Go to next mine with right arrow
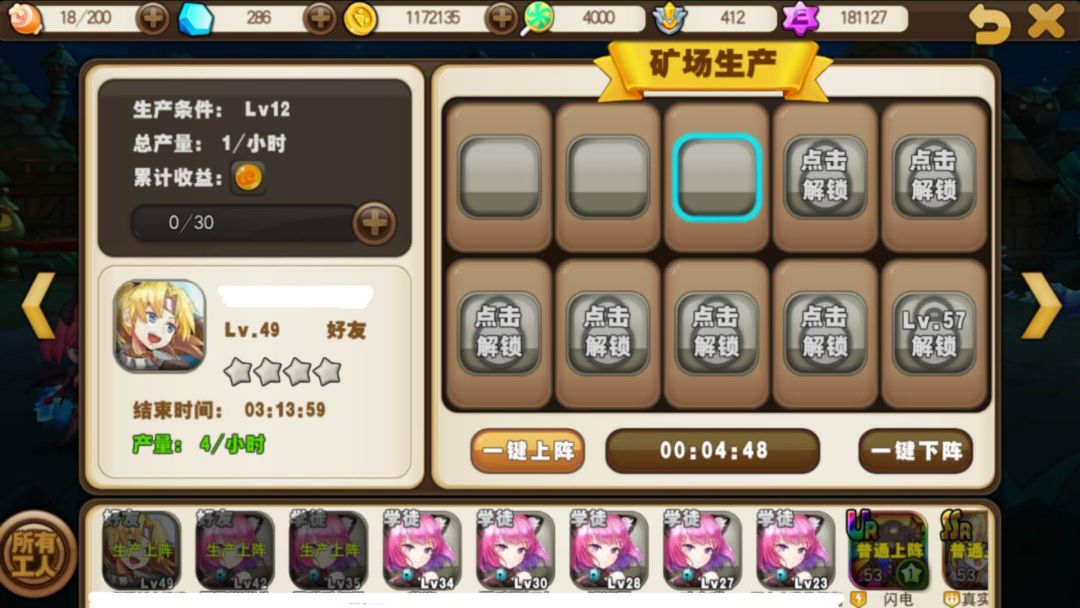The height and width of the screenshot is (608, 1080). [x=1041, y=306]
